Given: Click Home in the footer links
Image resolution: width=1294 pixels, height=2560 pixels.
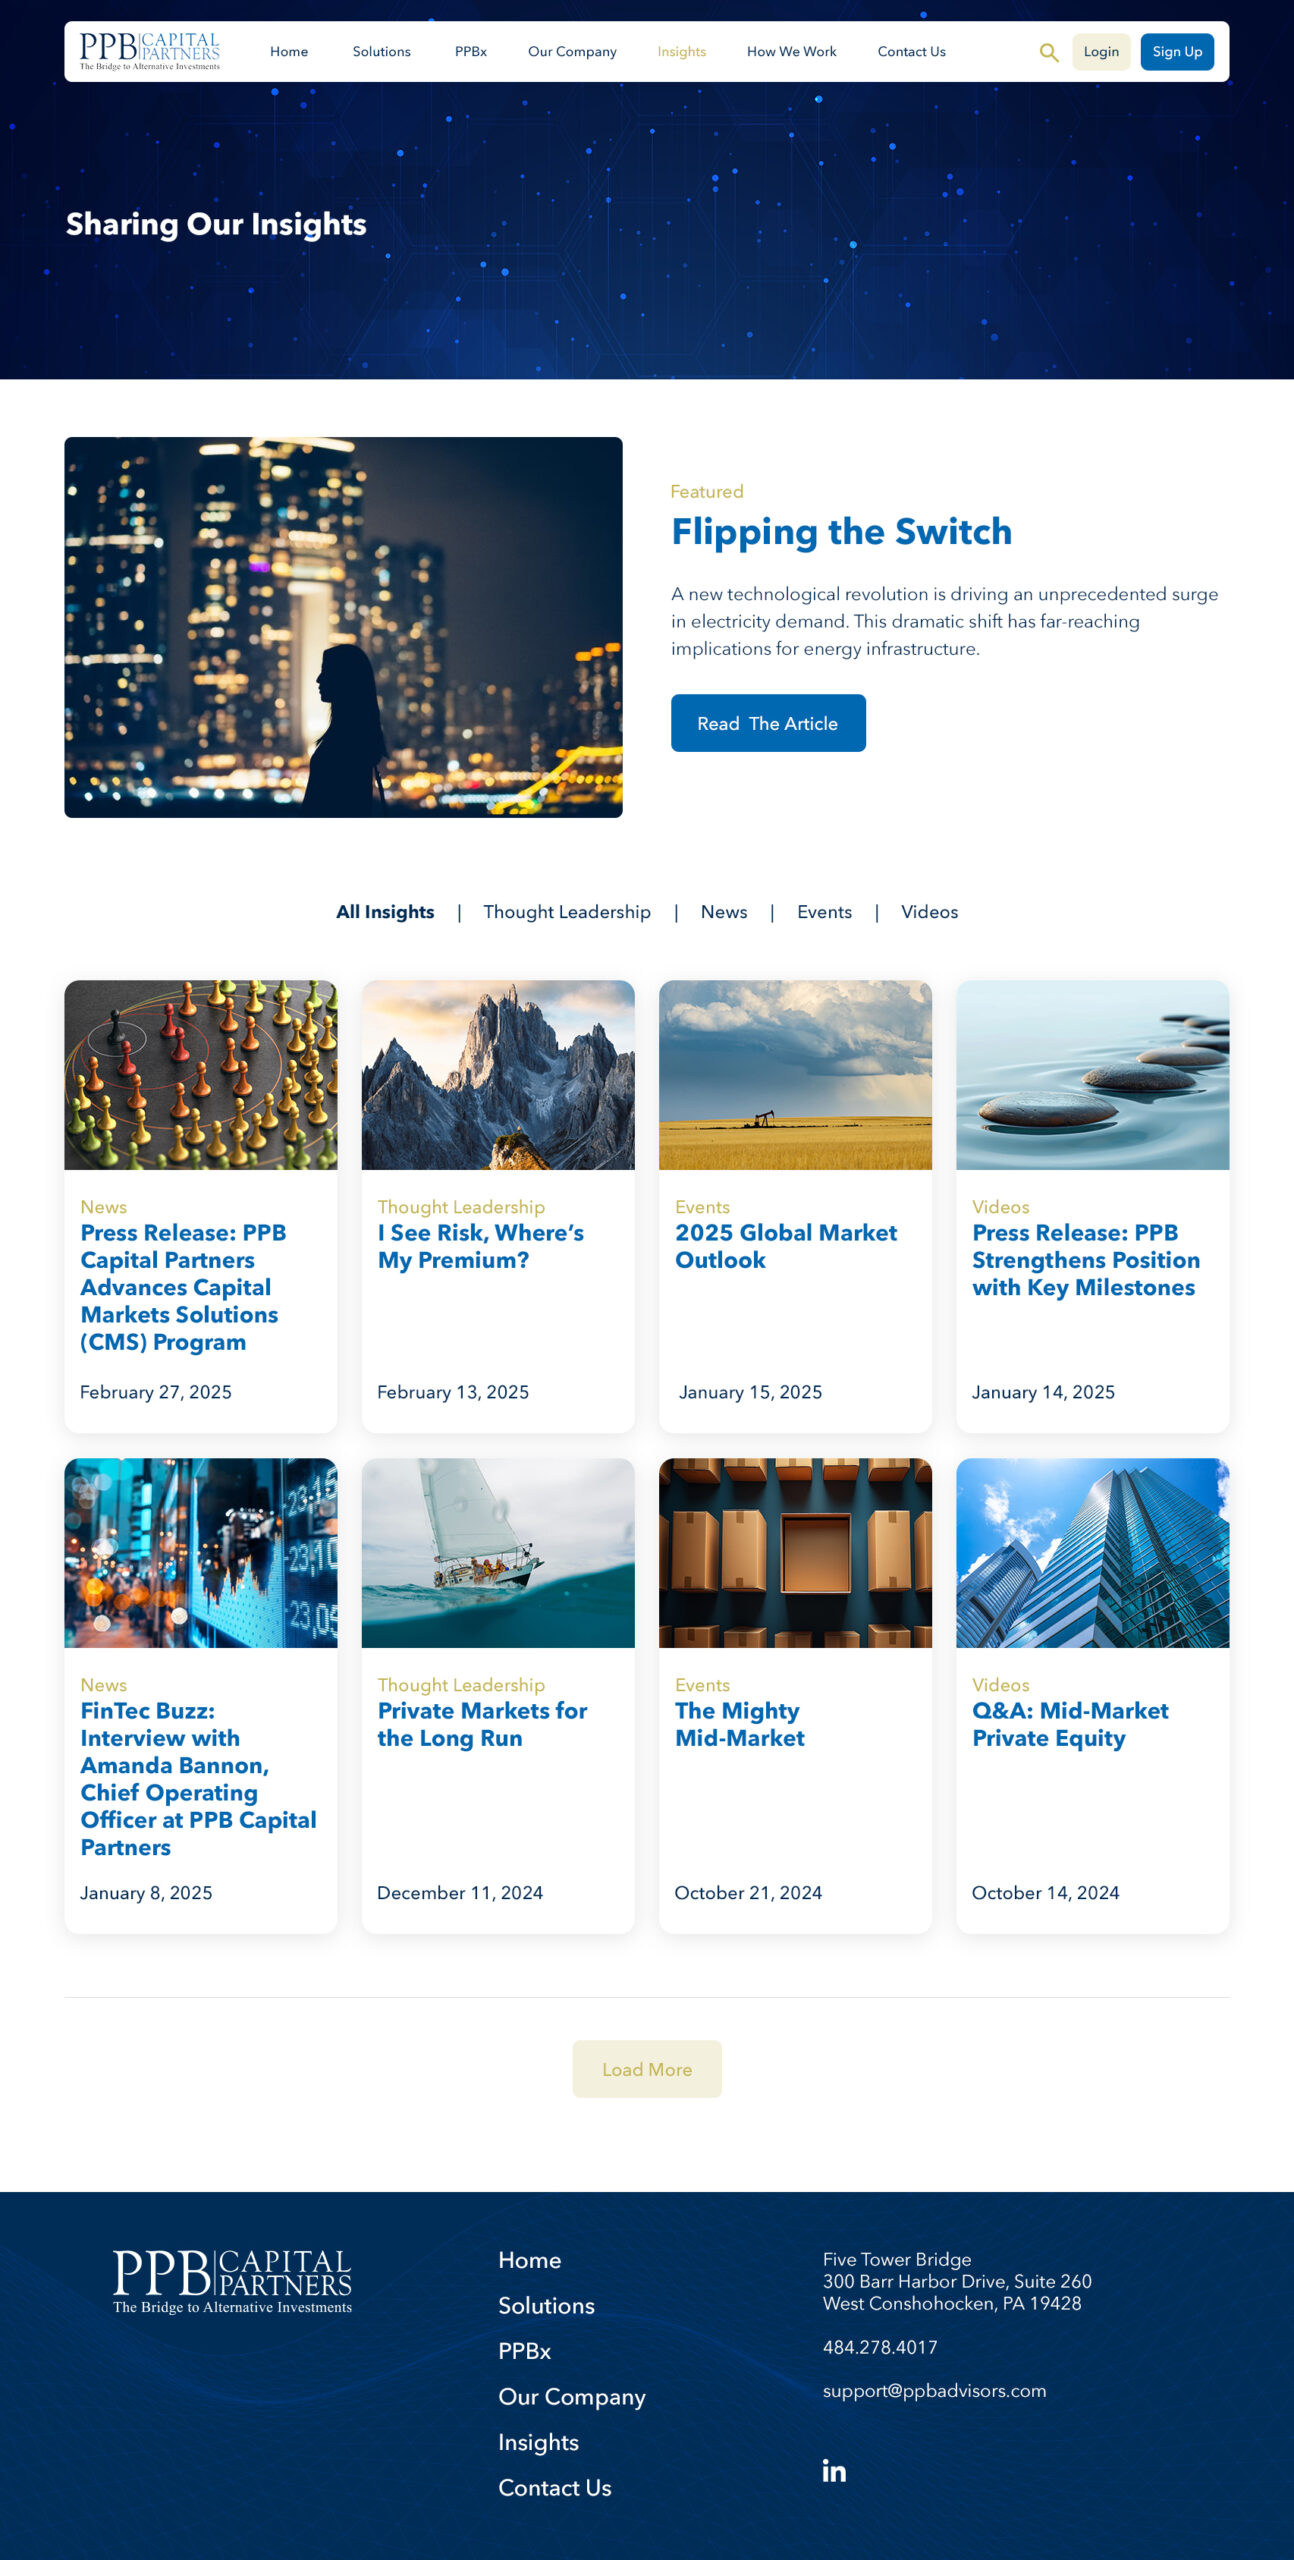Looking at the screenshot, I should point(530,2260).
